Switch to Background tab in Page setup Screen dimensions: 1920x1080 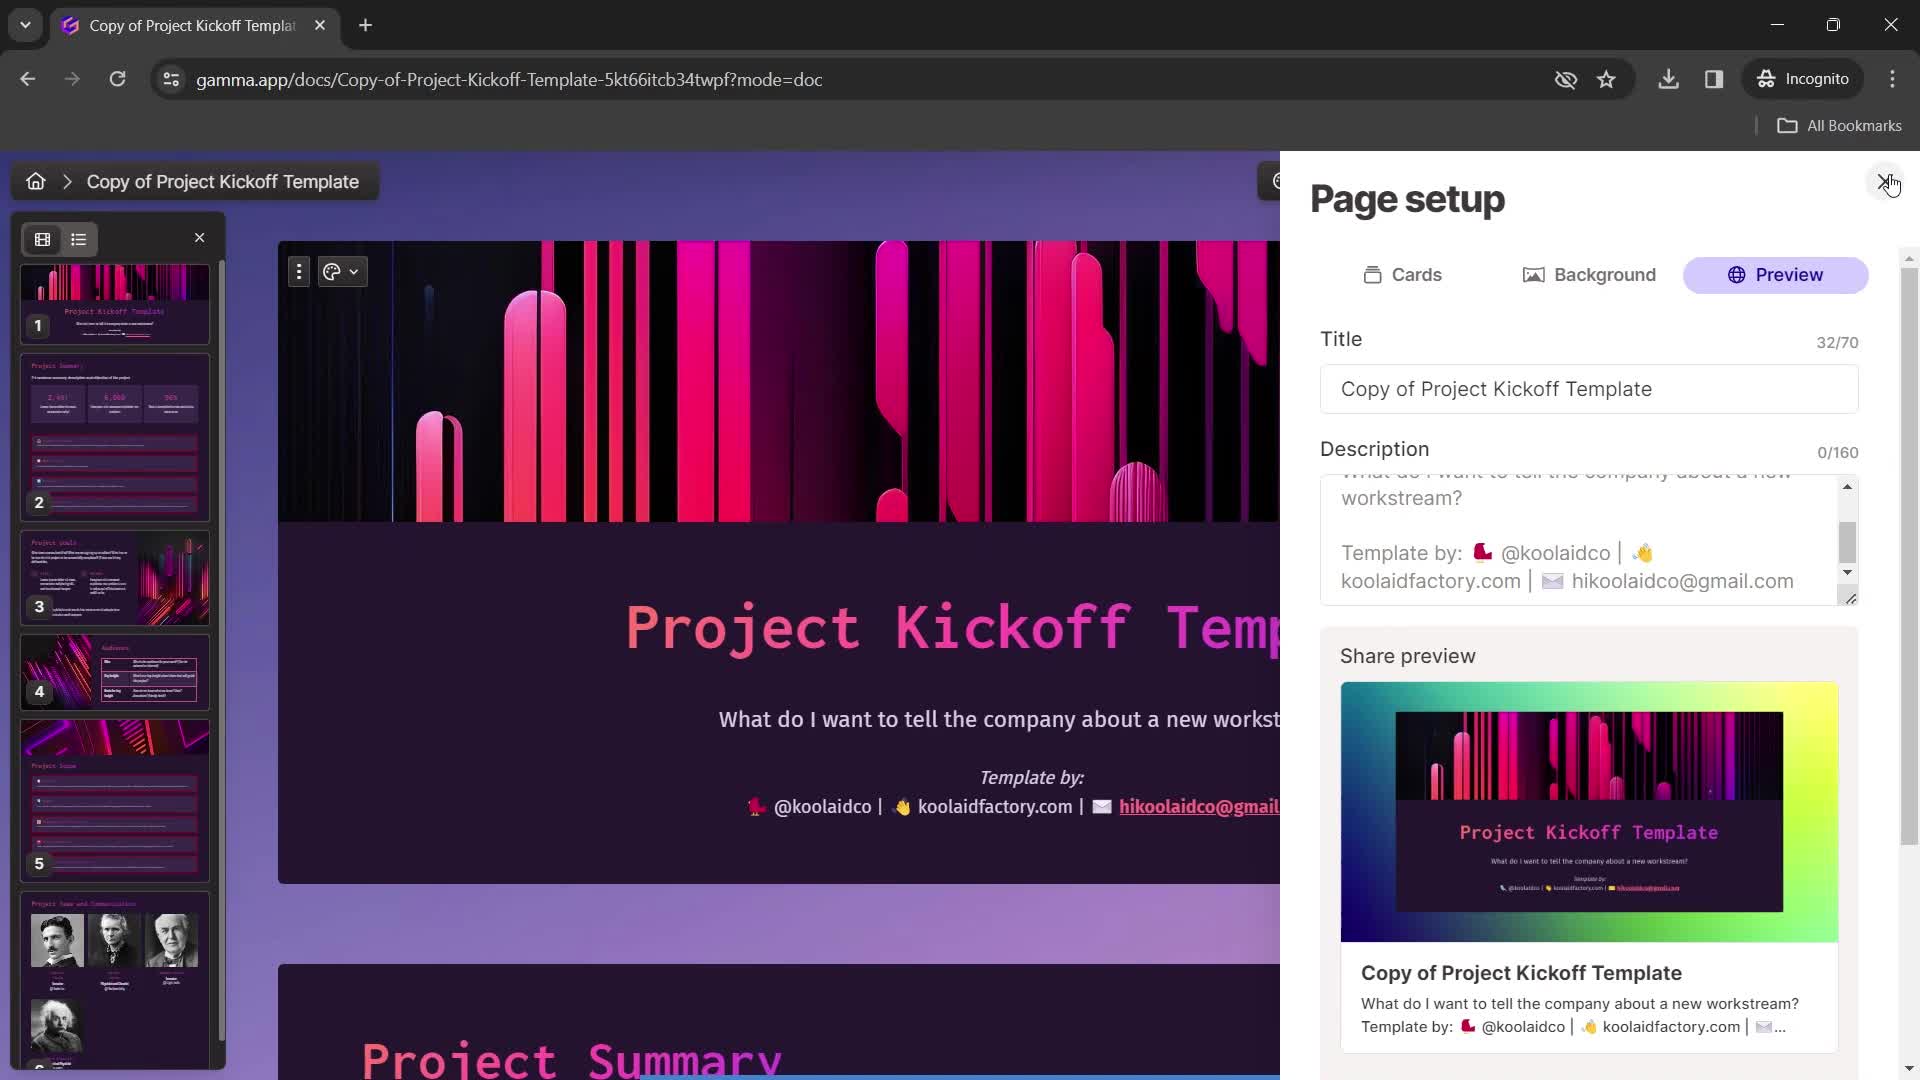tap(1590, 274)
